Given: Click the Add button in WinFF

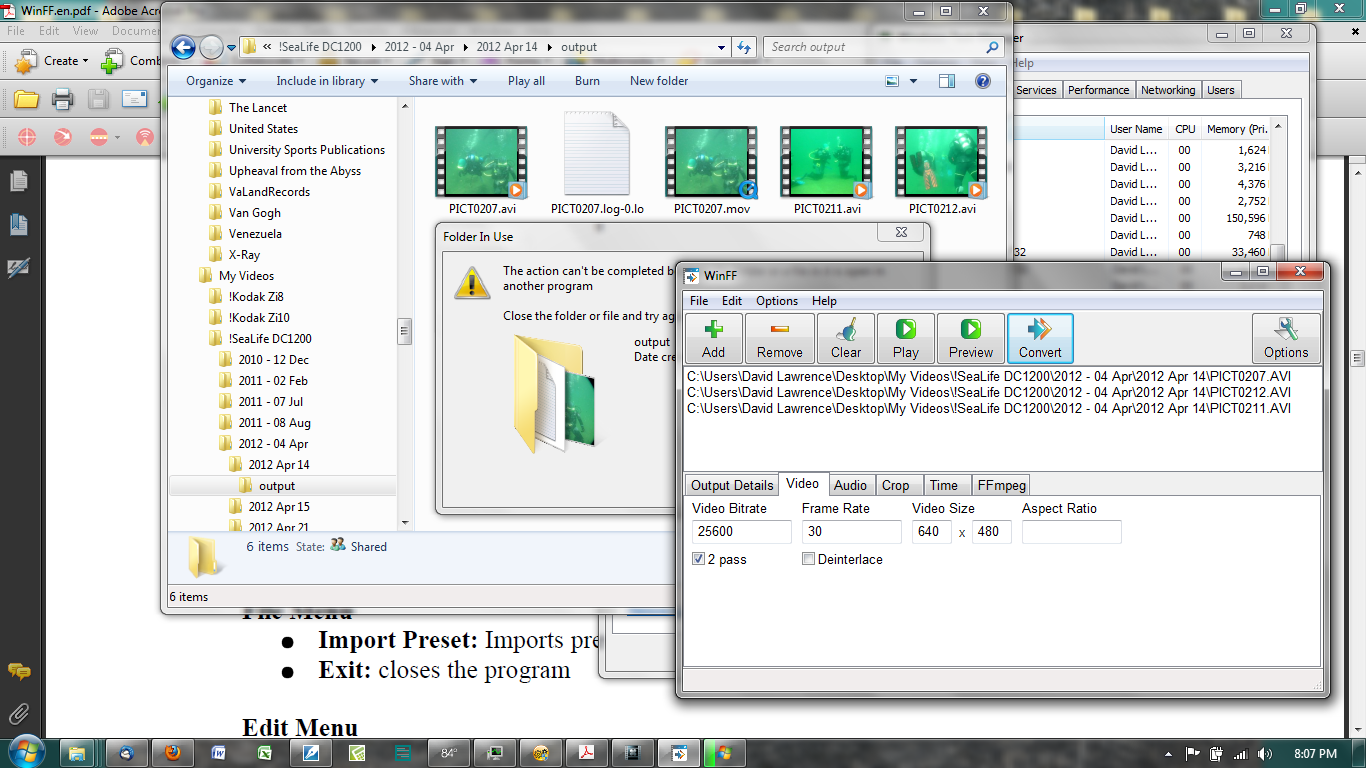Looking at the screenshot, I should point(713,338).
